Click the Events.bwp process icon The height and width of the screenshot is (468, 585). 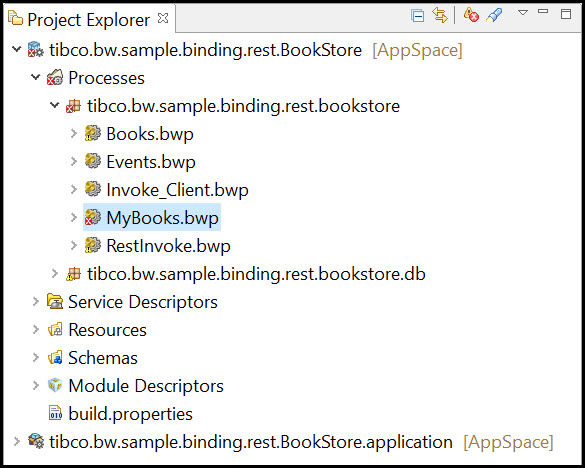(x=93, y=161)
